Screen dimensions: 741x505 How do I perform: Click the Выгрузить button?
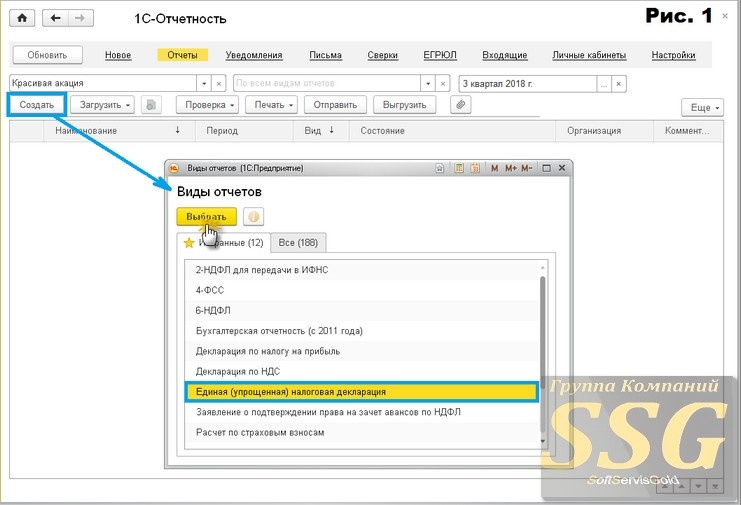coord(405,105)
